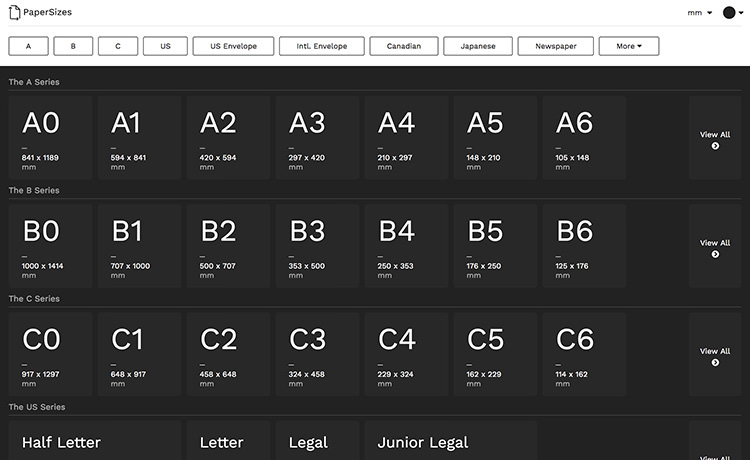This screenshot has height=460, width=750.
Task: Select the C6 envelope size card
Action: (584, 354)
